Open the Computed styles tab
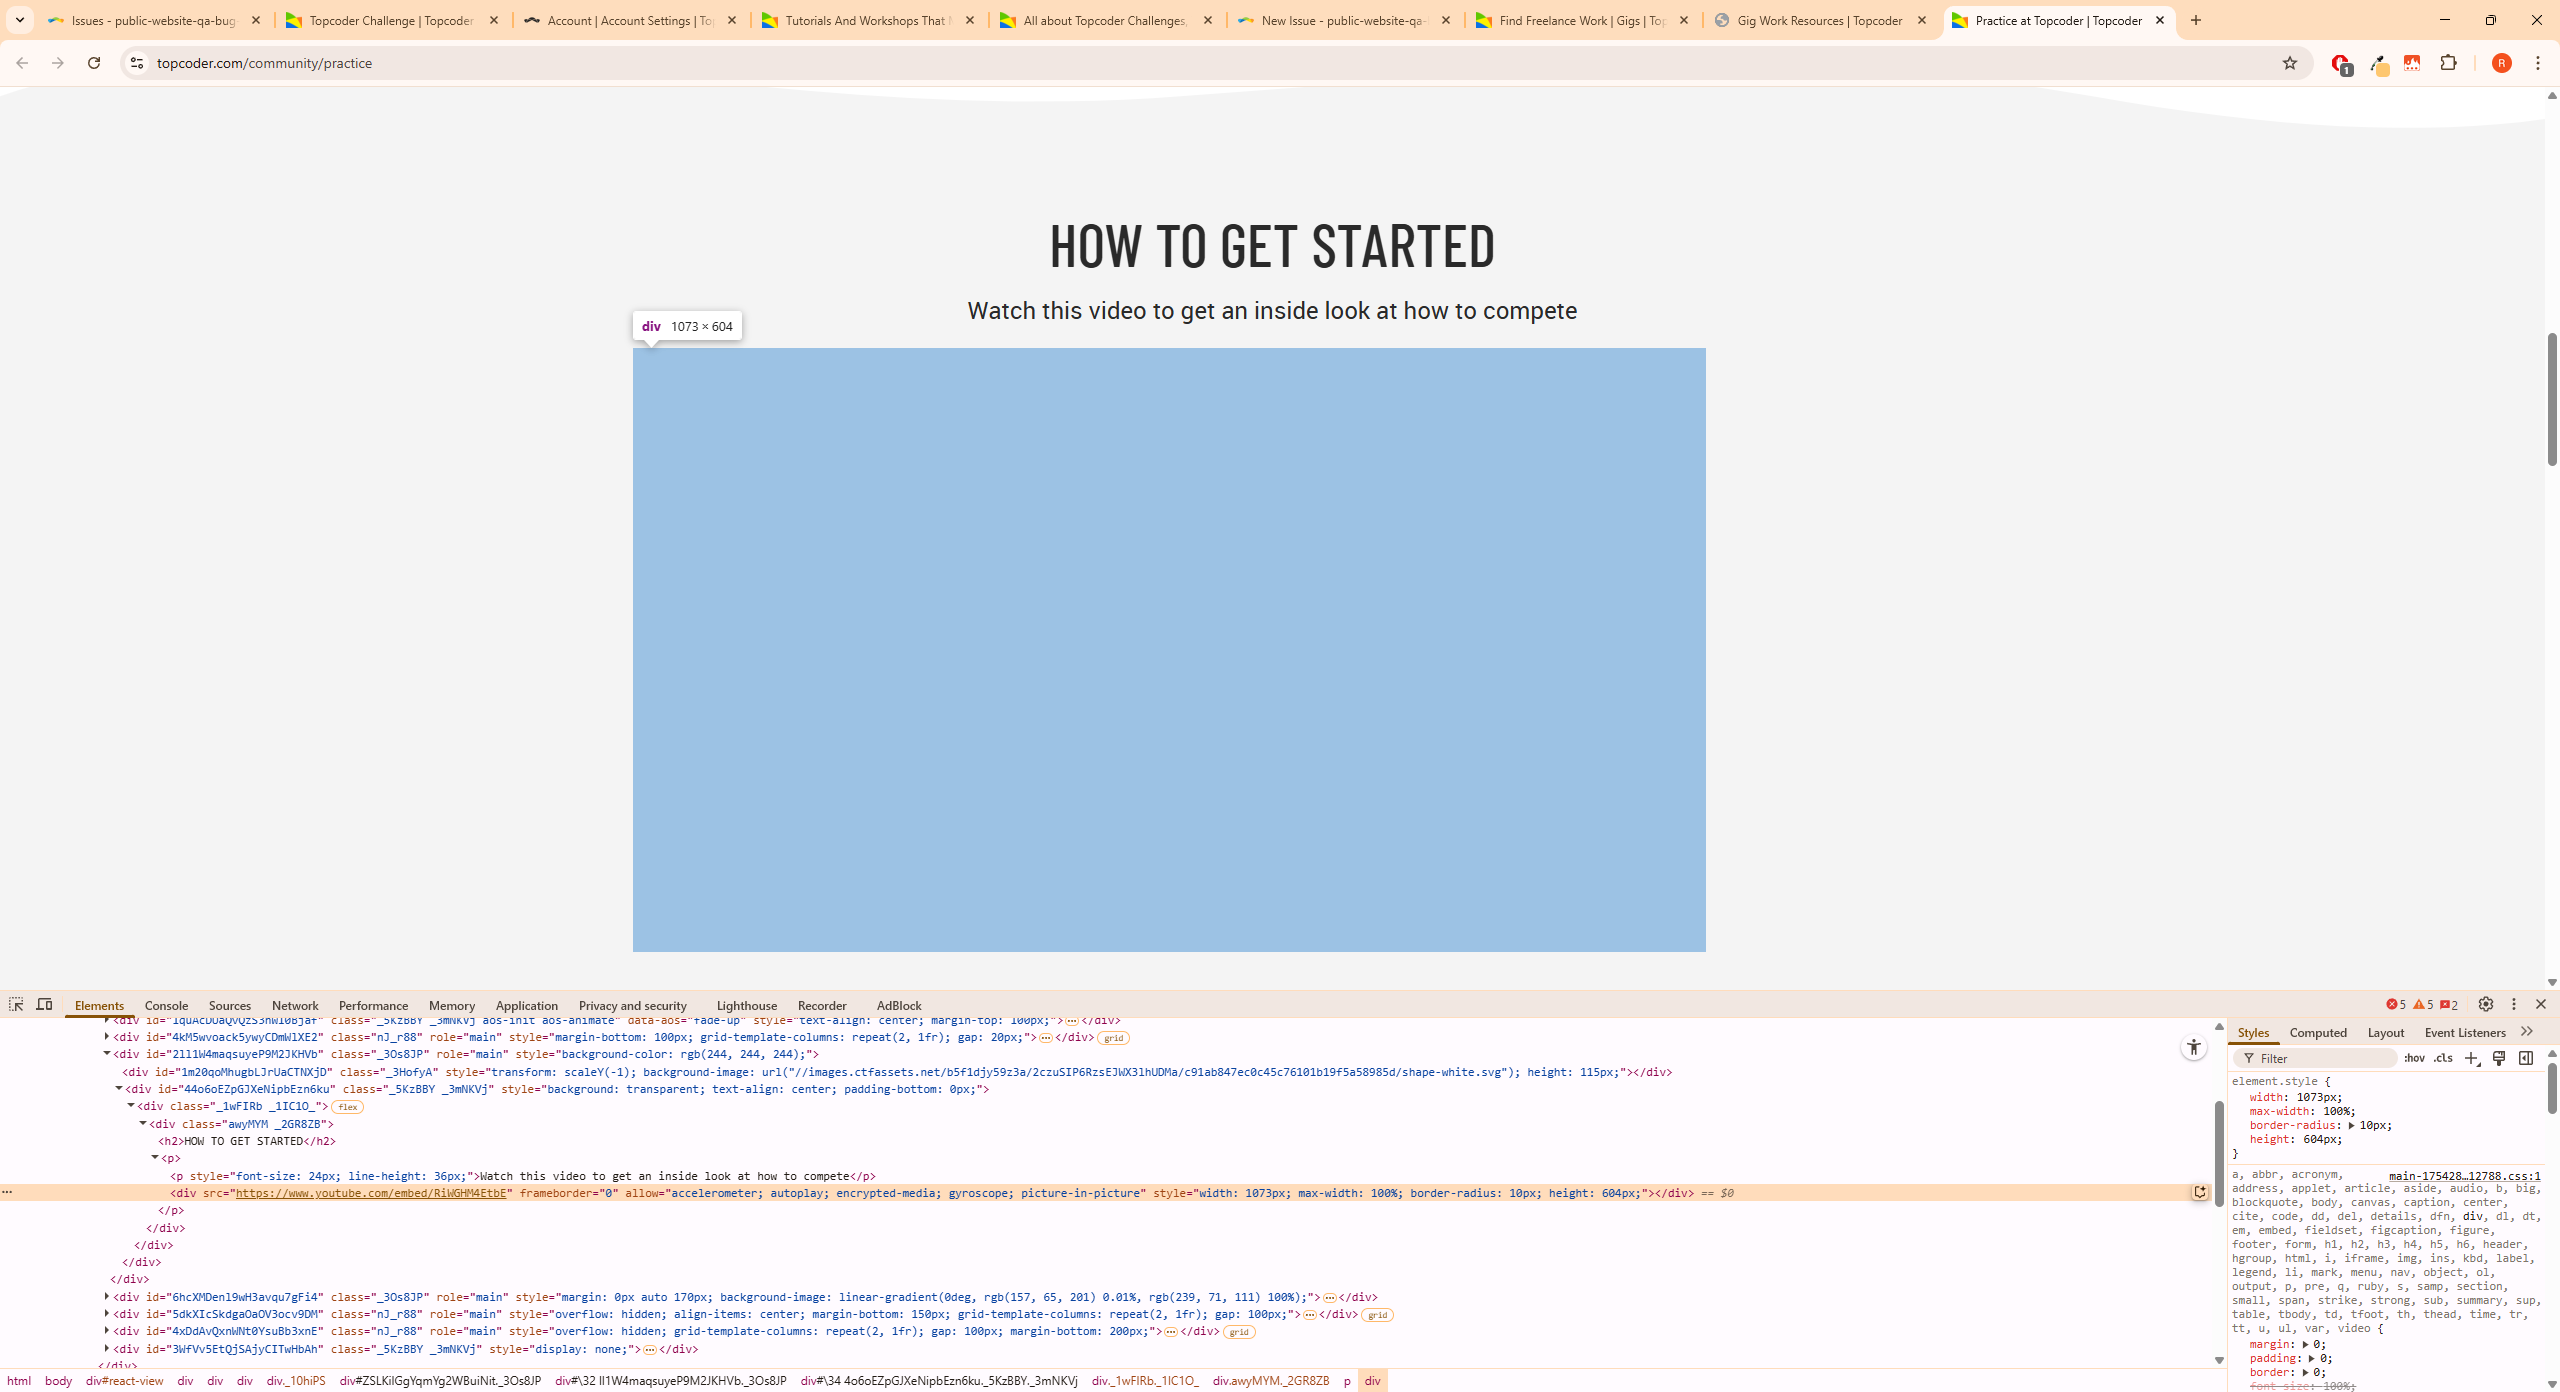 click(2317, 1033)
